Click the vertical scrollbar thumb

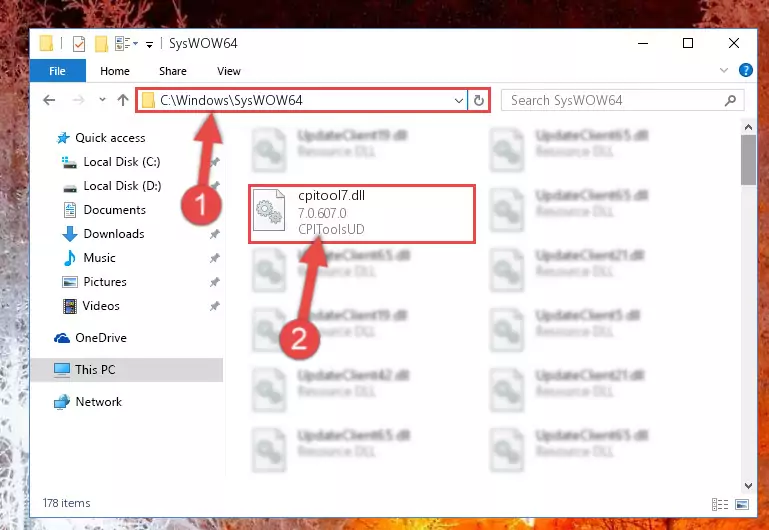(748, 160)
